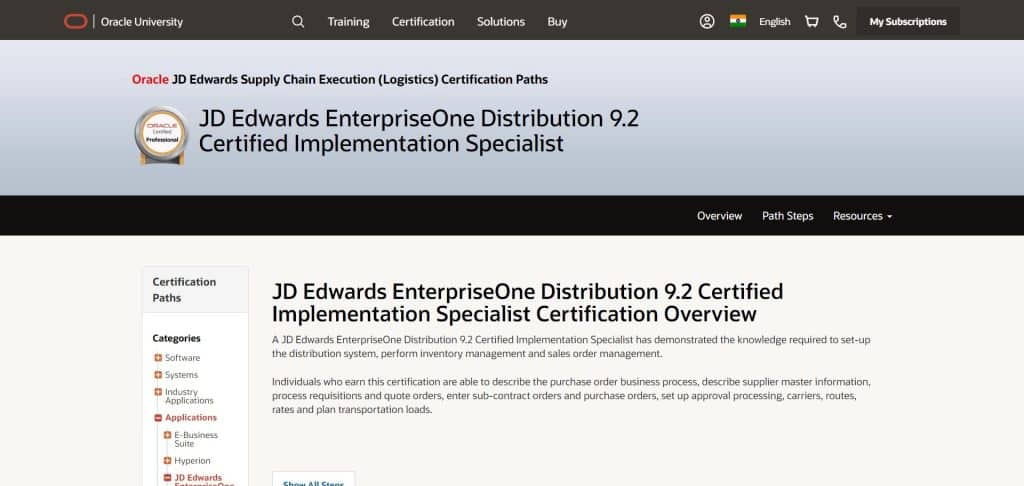This screenshot has height=486, width=1024.
Task: Click the Oracle logo icon
Action: pyautogui.click(x=76, y=22)
